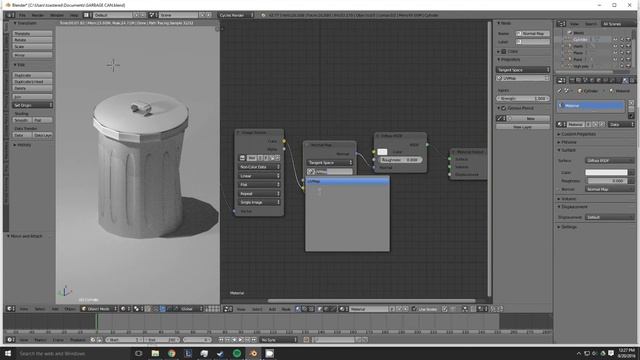Viewport: 640px width, 360px height.
Task: Open the Tangent Space dropdown in Normal Map node
Action: [x=329, y=162]
